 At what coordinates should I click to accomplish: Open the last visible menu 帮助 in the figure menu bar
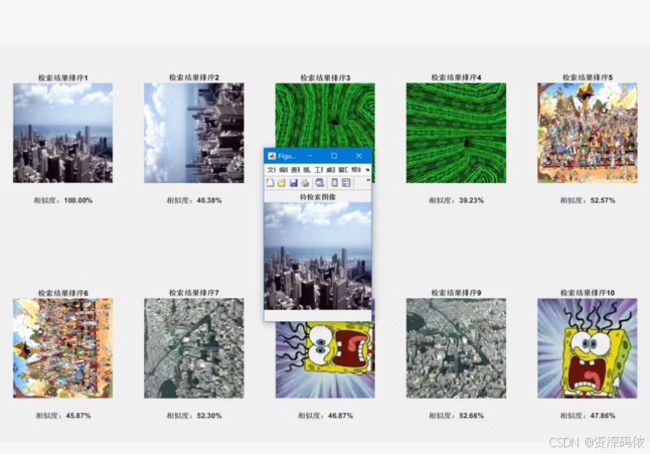356,170
